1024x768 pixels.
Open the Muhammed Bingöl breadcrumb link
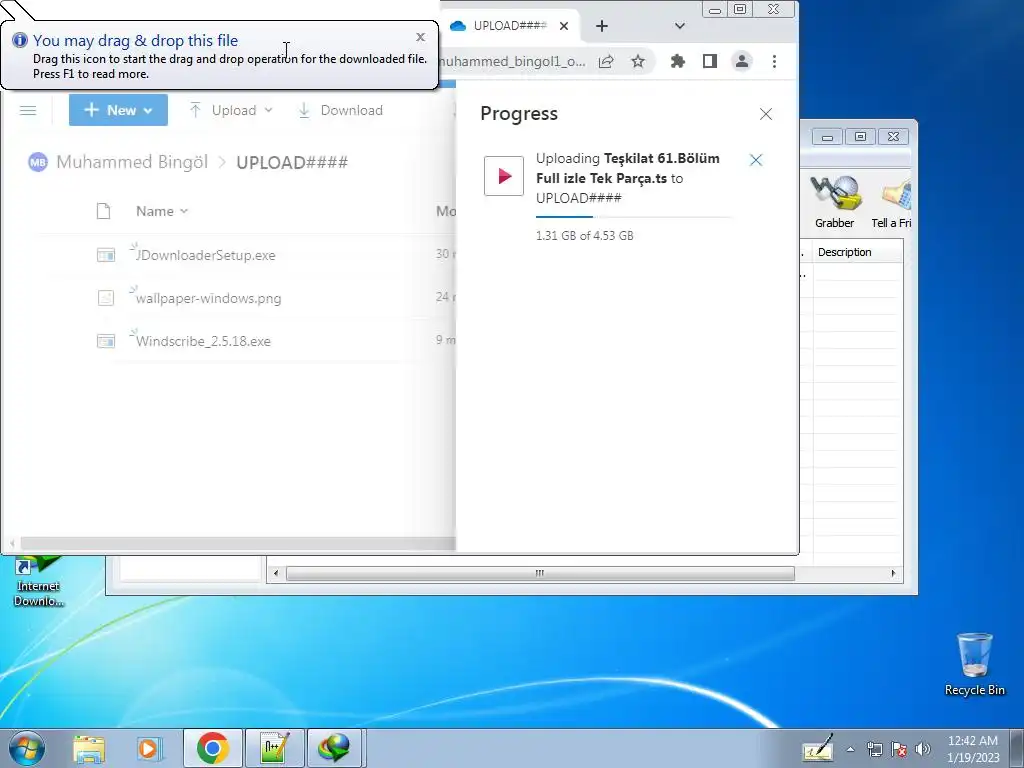pyautogui.click(x=132, y=162)
